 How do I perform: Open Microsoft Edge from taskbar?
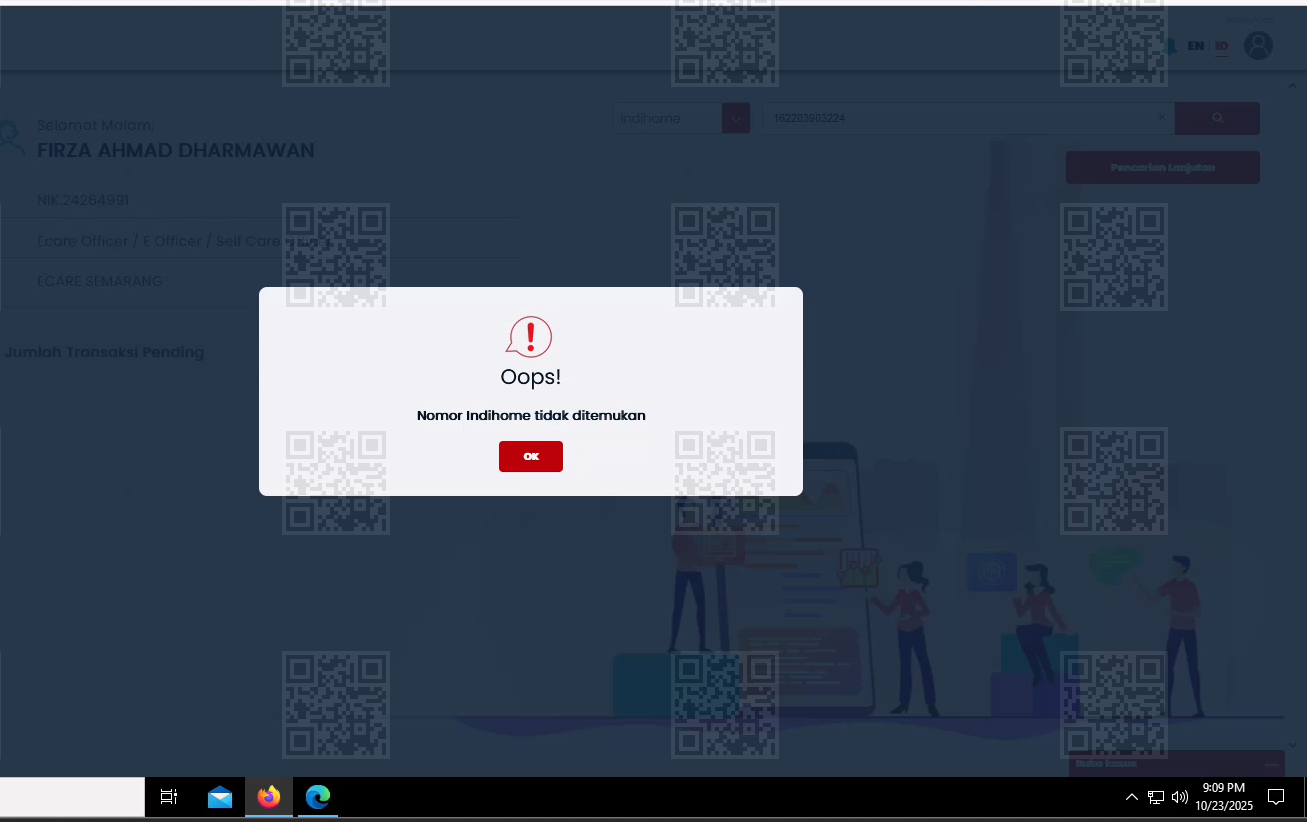(x=318, y=797)
